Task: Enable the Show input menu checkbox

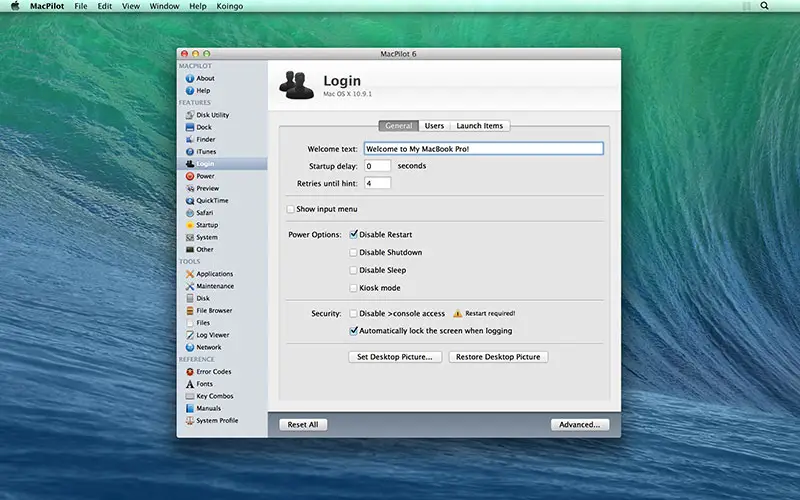Action: (290, 209)
